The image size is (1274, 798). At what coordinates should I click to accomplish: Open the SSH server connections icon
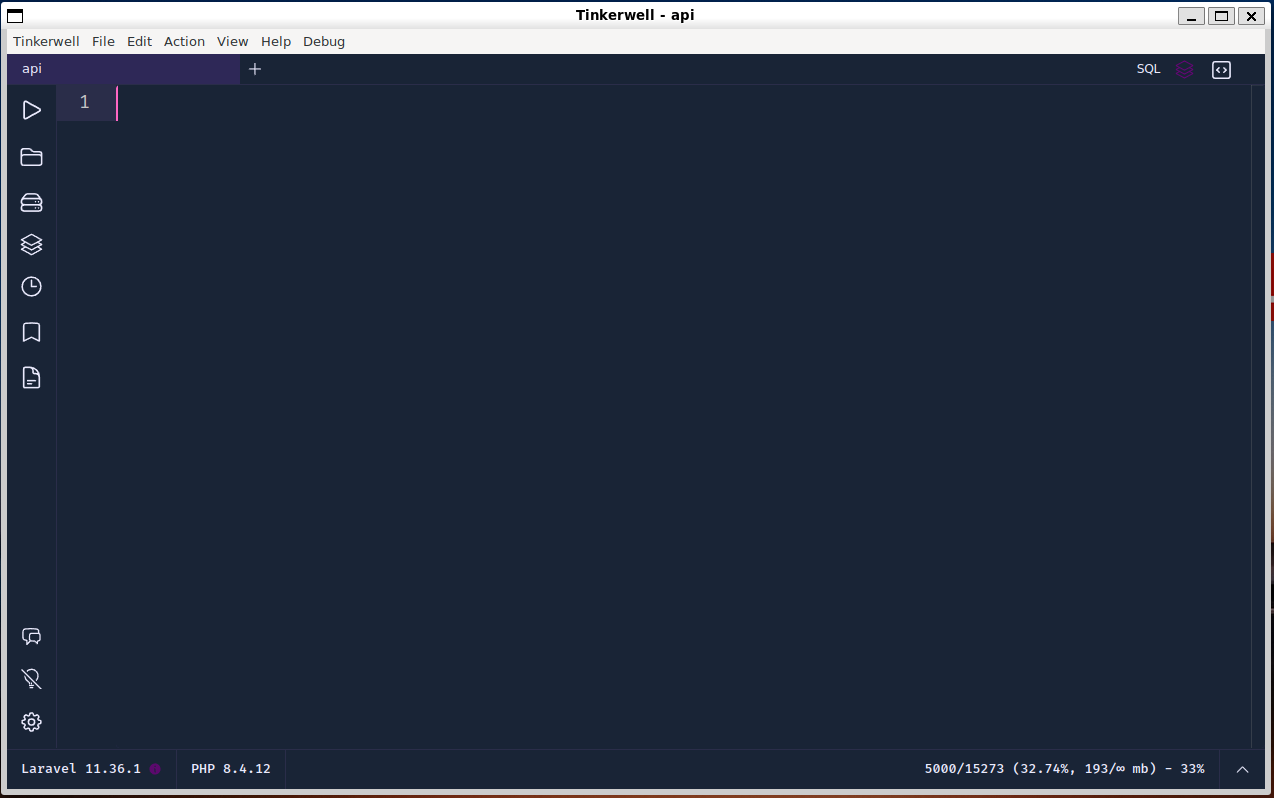click(x=31, y=202)
